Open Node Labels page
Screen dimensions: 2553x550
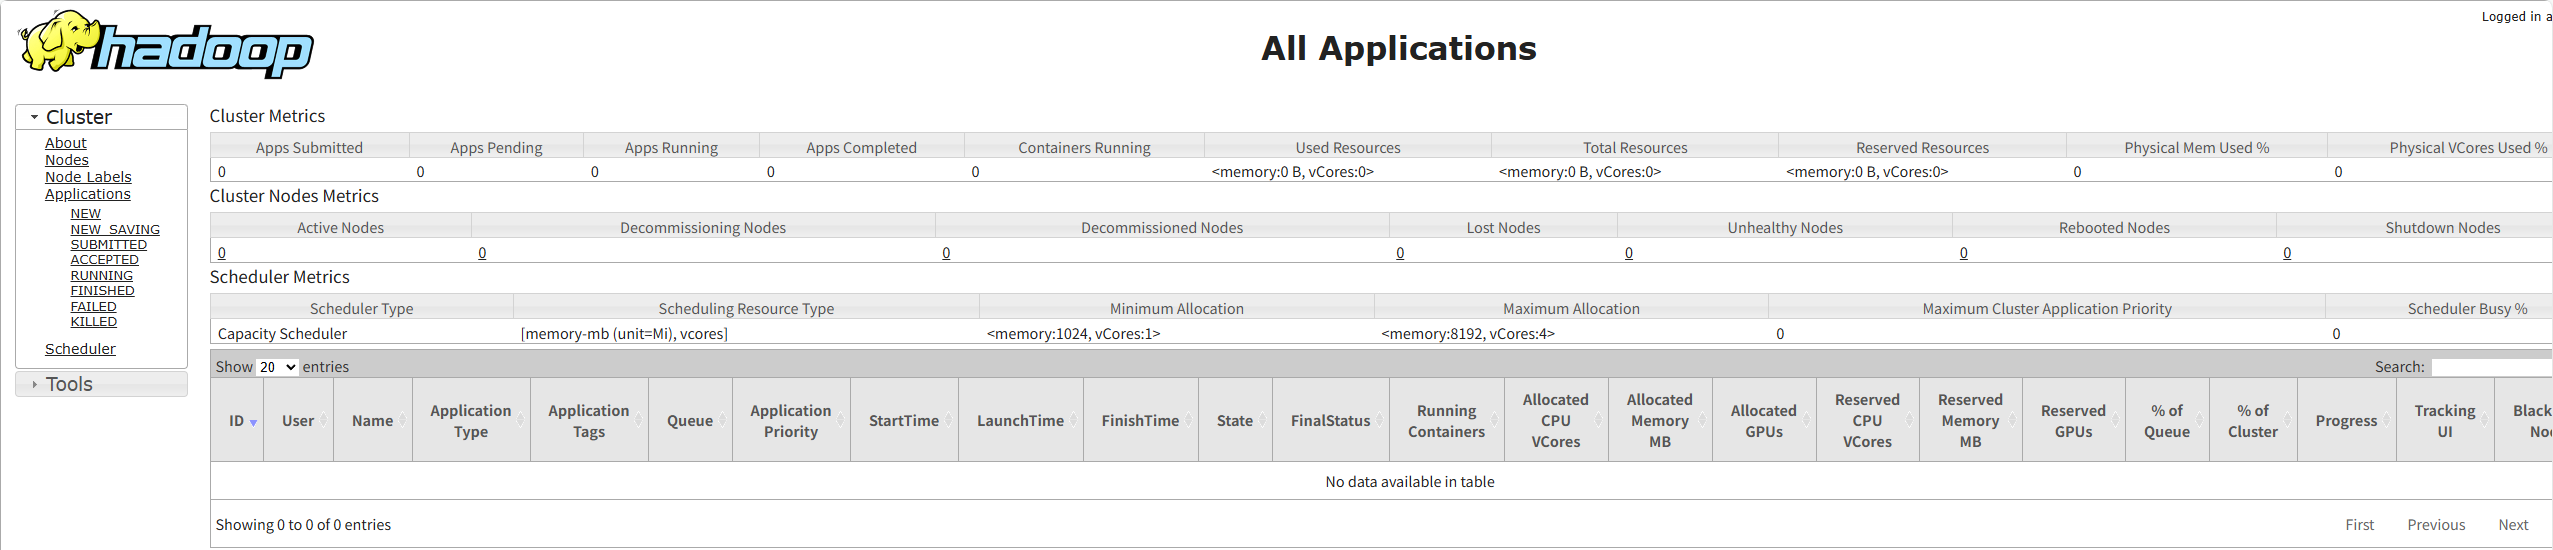[88, 177]
